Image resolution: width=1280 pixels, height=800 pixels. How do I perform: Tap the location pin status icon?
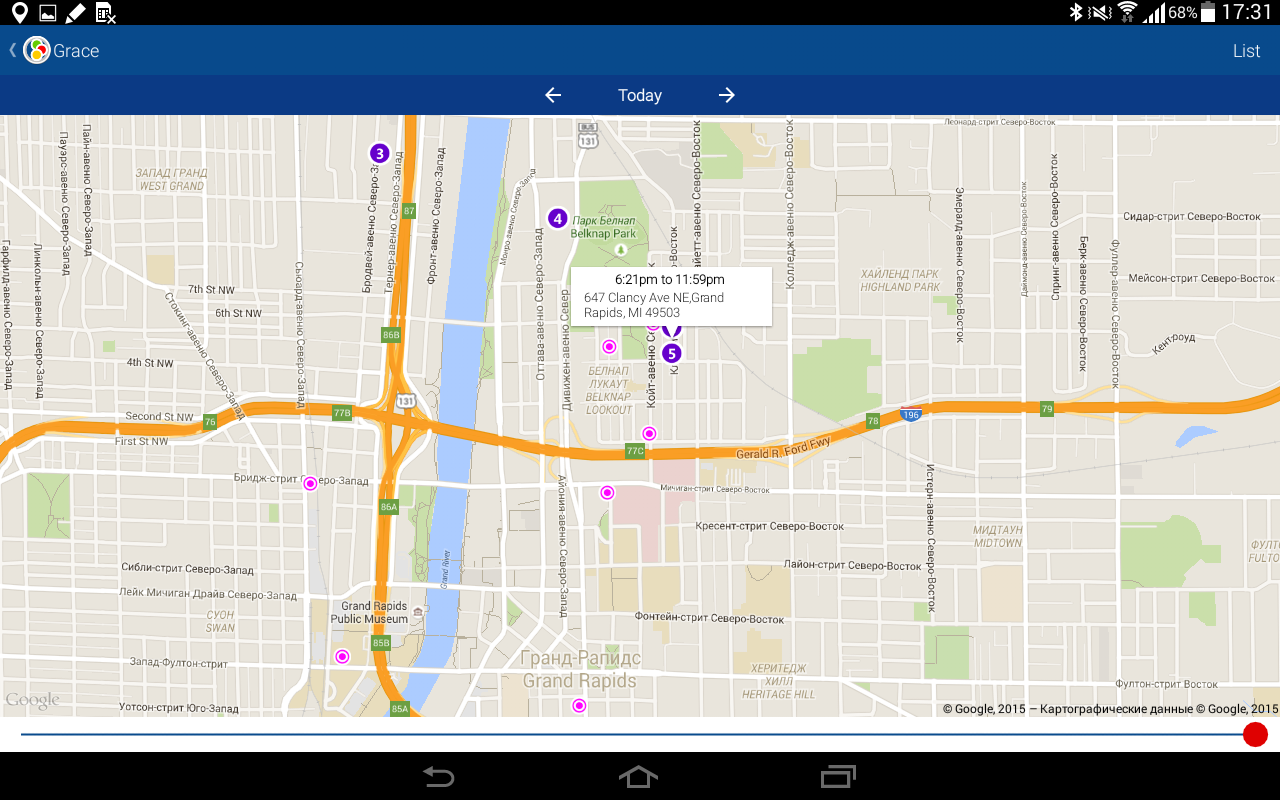pos(19,12)
